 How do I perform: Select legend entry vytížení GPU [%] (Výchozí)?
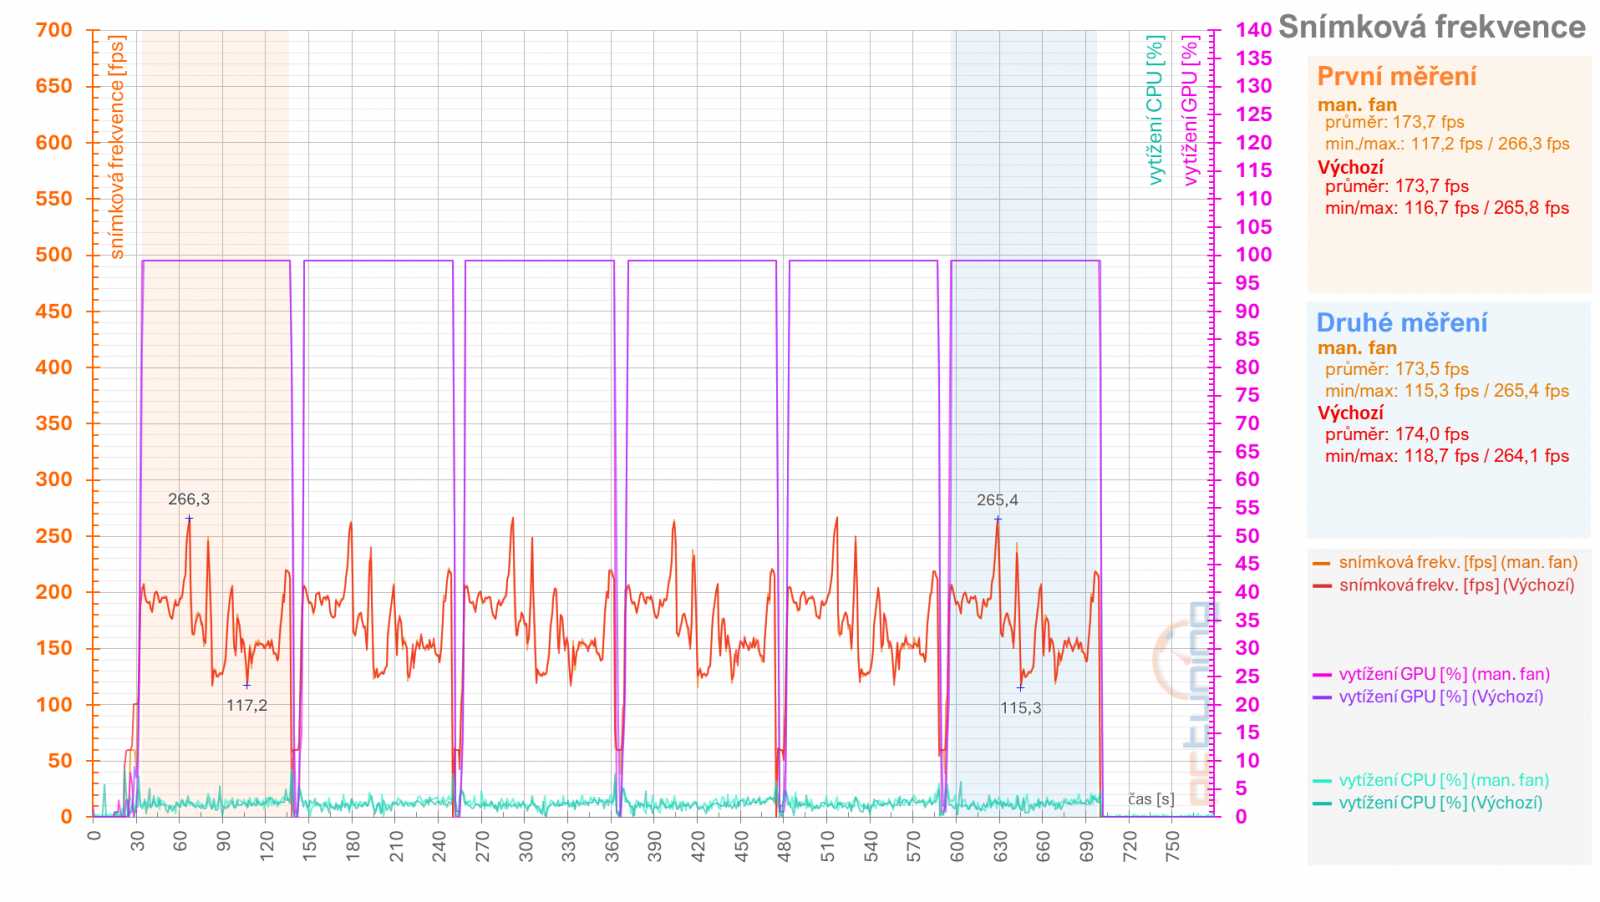click(1441, 696)
